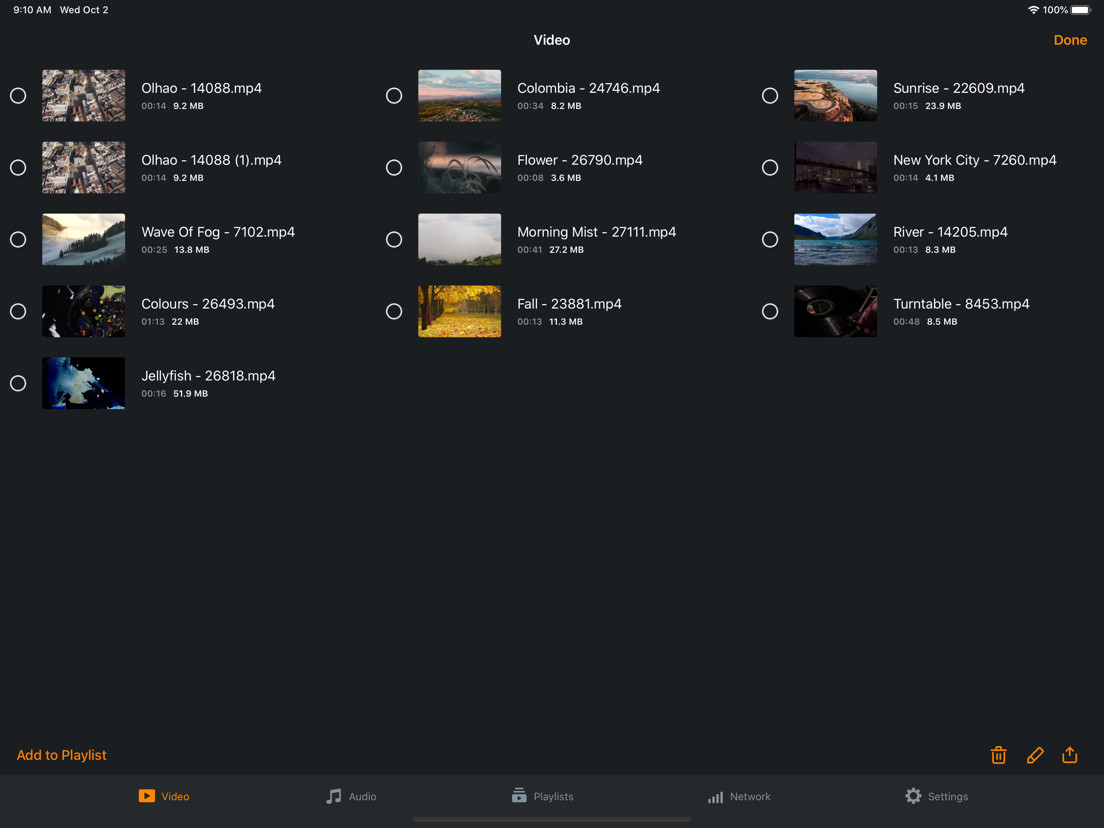The width and height of the screenshot is (1104, 828).
Task: Tap the Flower video thumbnail
Action: 460,168
